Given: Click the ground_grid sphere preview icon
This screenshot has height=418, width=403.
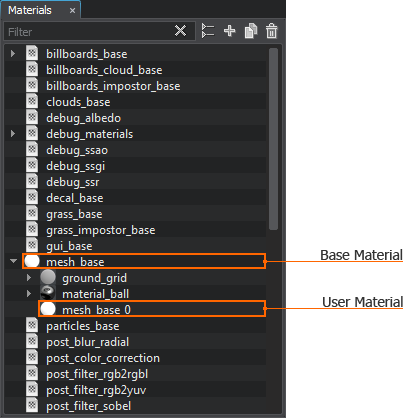Looking at the screenshot, I should pos(48,278).
